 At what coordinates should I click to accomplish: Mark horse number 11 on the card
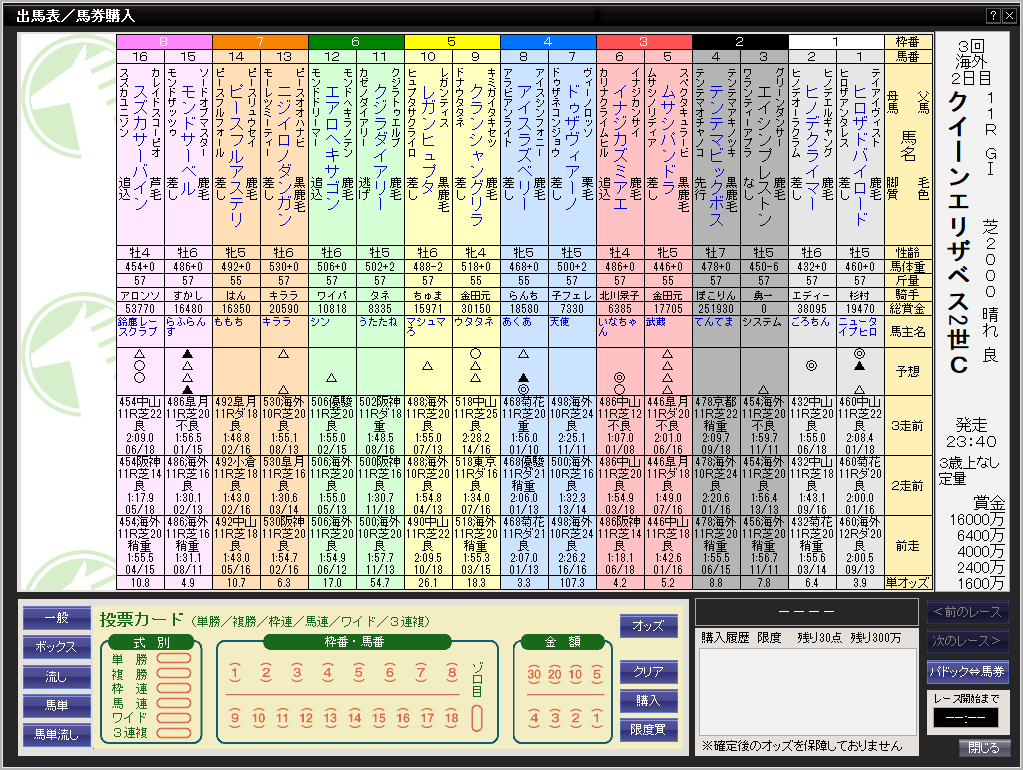[x=282, y=718]
